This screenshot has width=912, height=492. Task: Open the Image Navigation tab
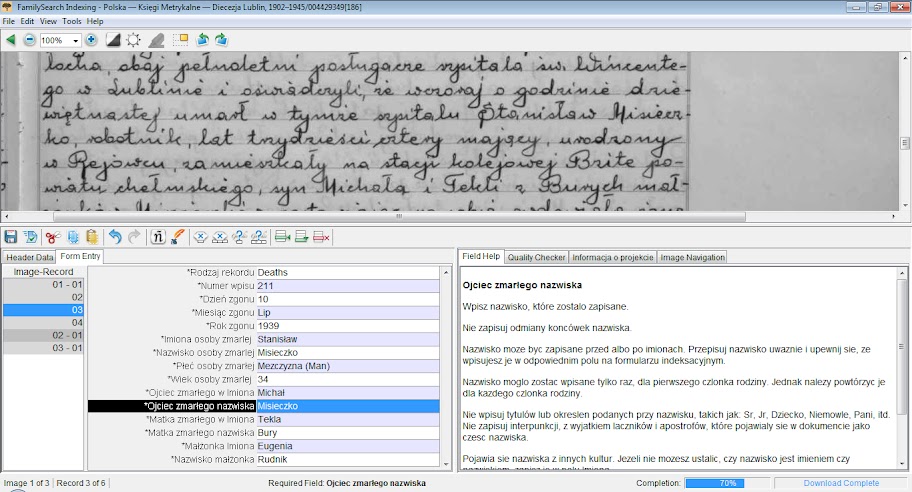click(692, 257)
